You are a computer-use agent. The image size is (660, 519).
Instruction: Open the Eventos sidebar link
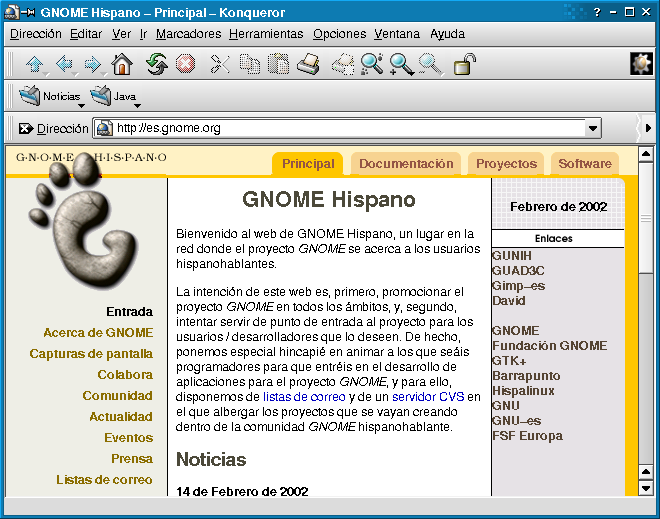pyautogui.click(x=128, y=438)
